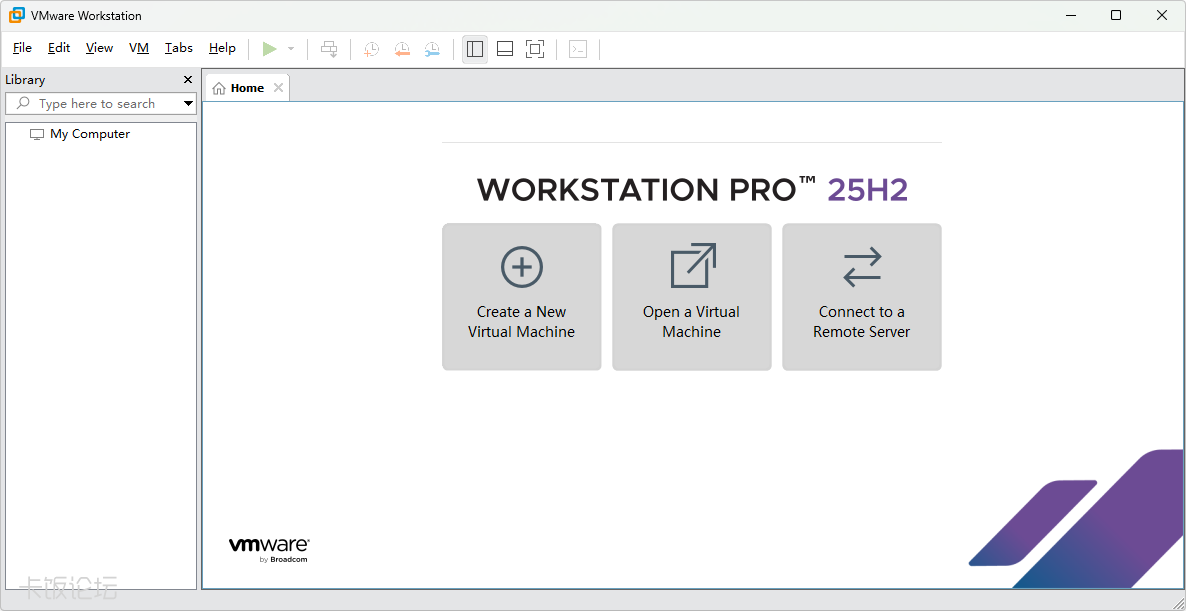Toggle the thumbnail bar view button
The width and height of the screenshot is (1186, 611).
[x=505, y=49]
